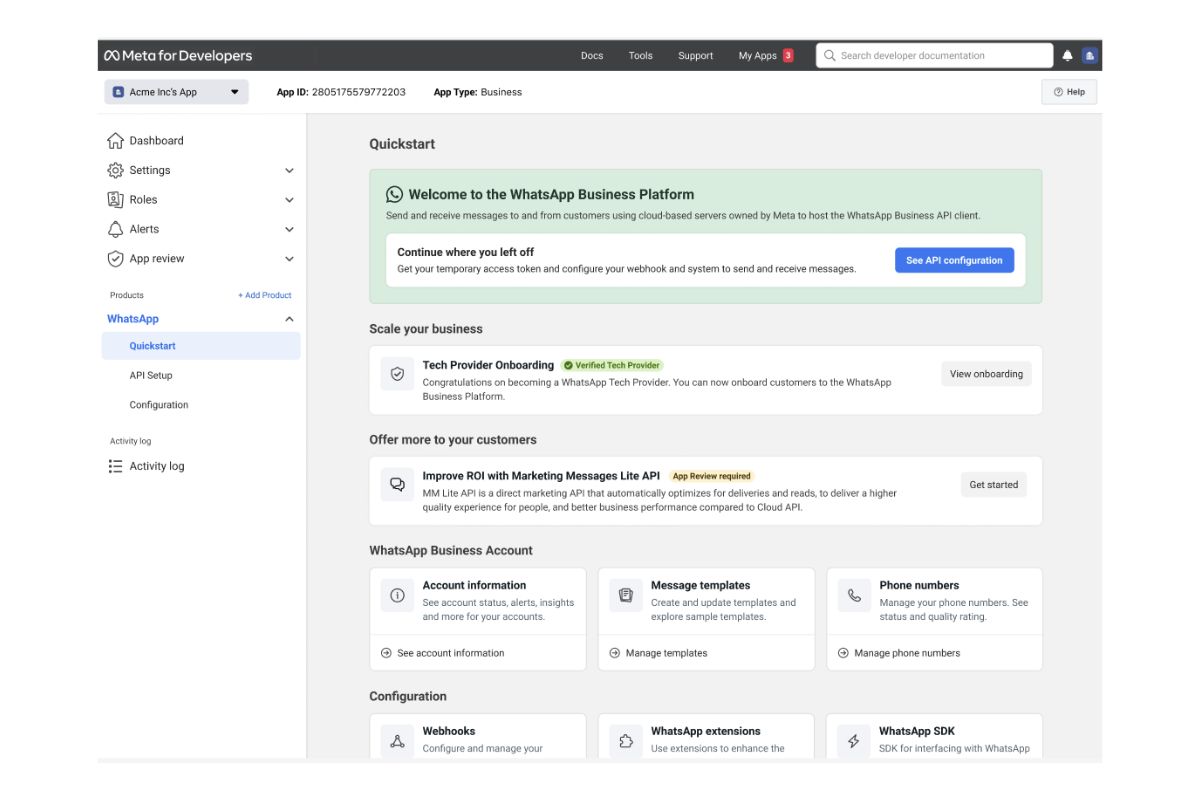The image size is (1200, 800).
Task: Click the App Review required badge
Action: click(711, 476)
